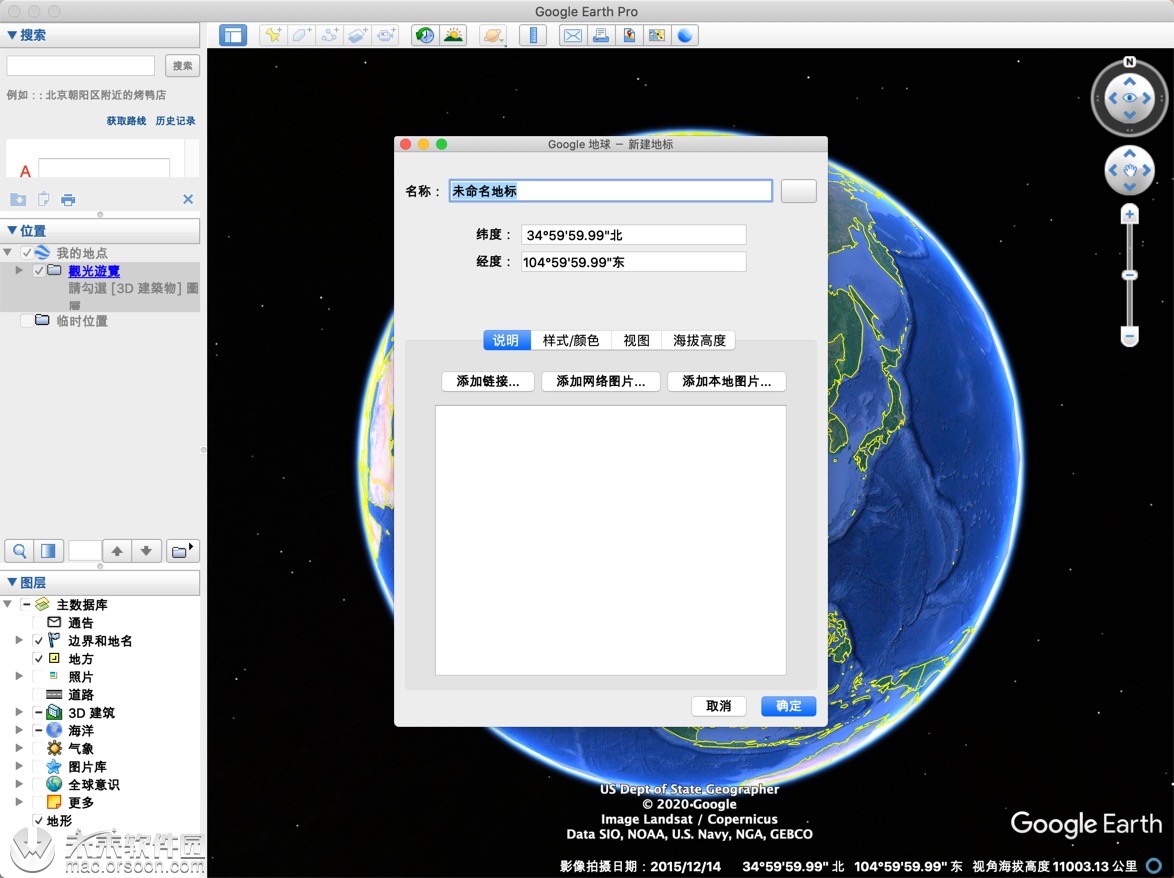
Task: Click 添加本地图片 button
Action: pyautogui.click(x=726, y=381)
